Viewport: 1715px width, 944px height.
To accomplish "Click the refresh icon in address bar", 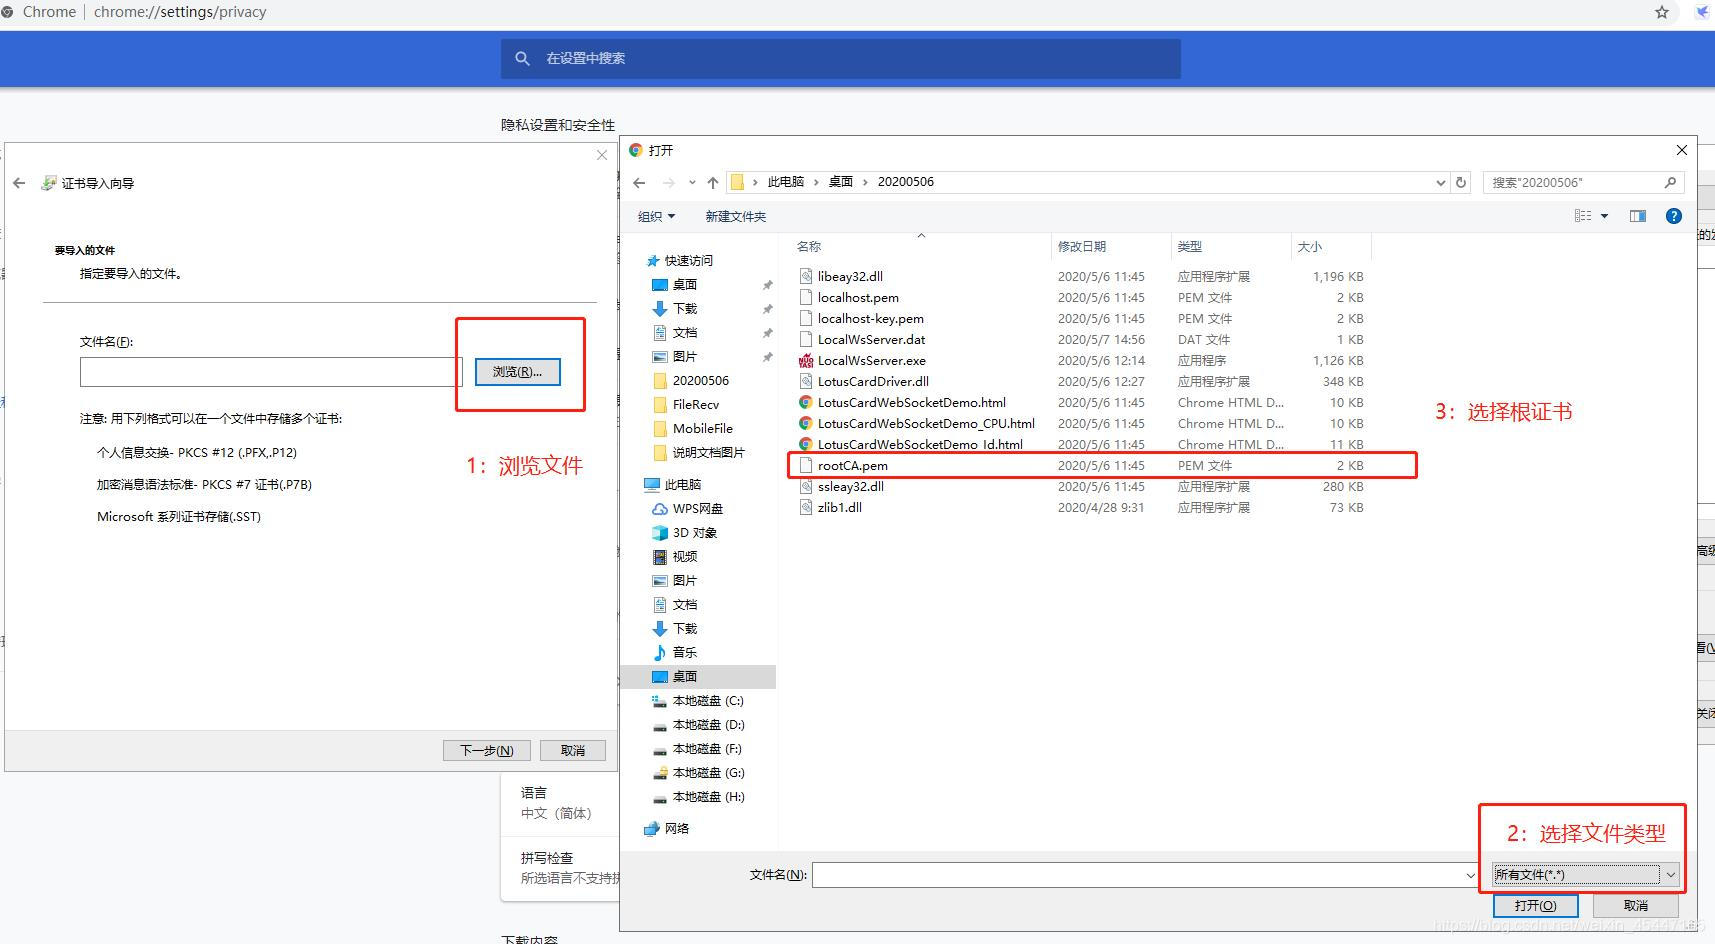I will click(x=1461, y=182).
